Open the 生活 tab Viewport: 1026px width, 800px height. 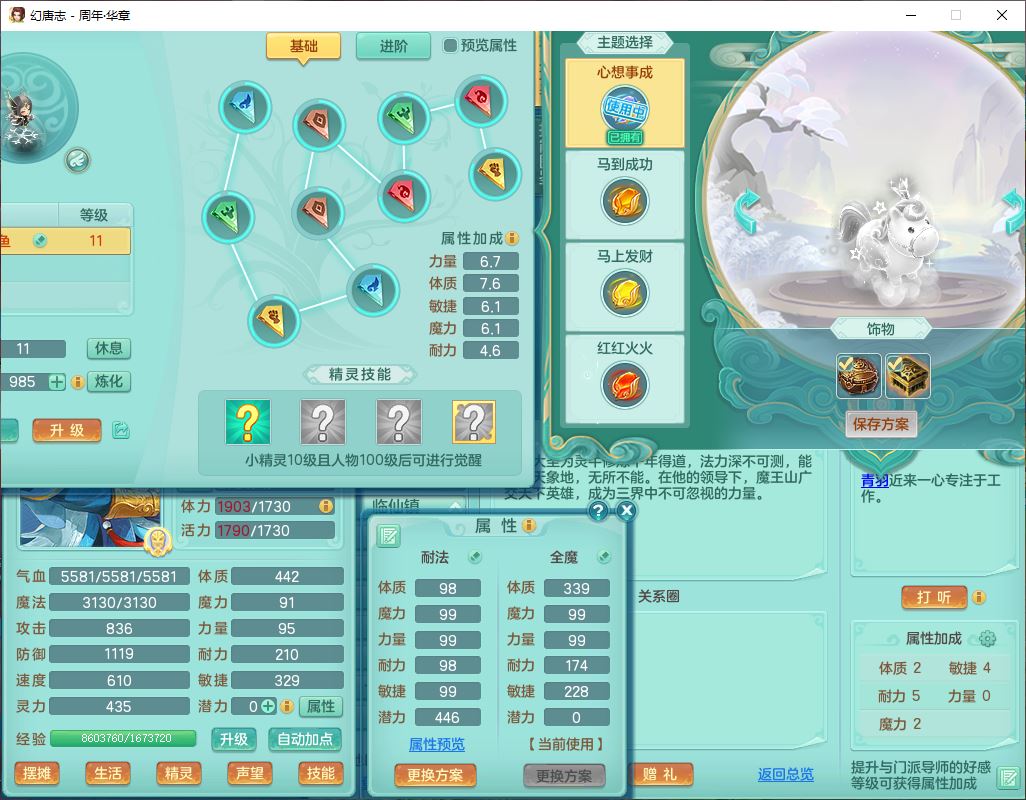tap(108, 774)
